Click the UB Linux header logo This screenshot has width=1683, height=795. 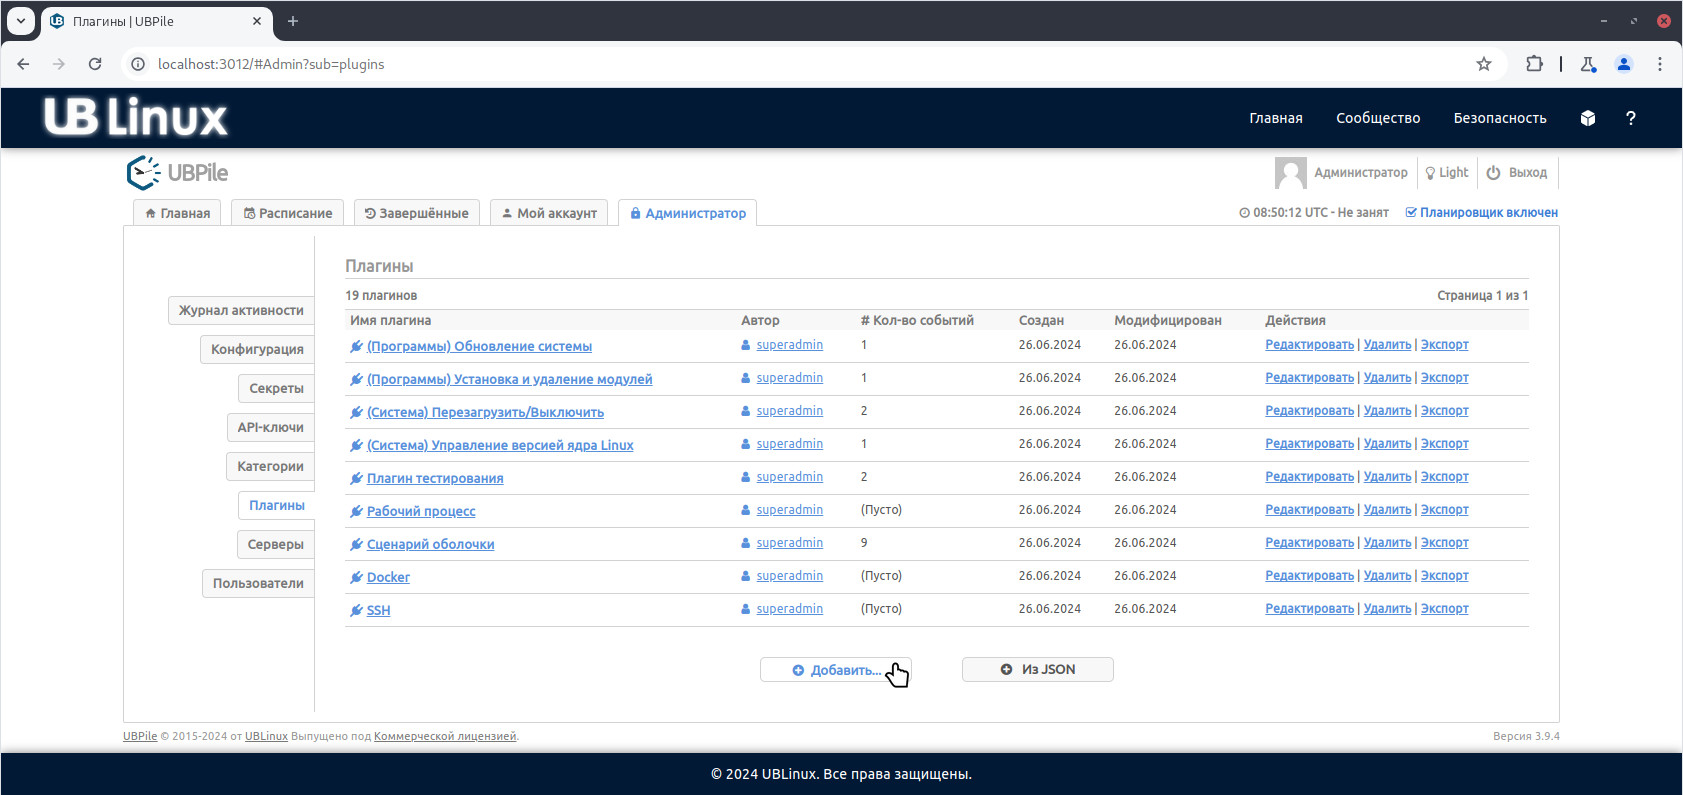[x=136, y=117]
